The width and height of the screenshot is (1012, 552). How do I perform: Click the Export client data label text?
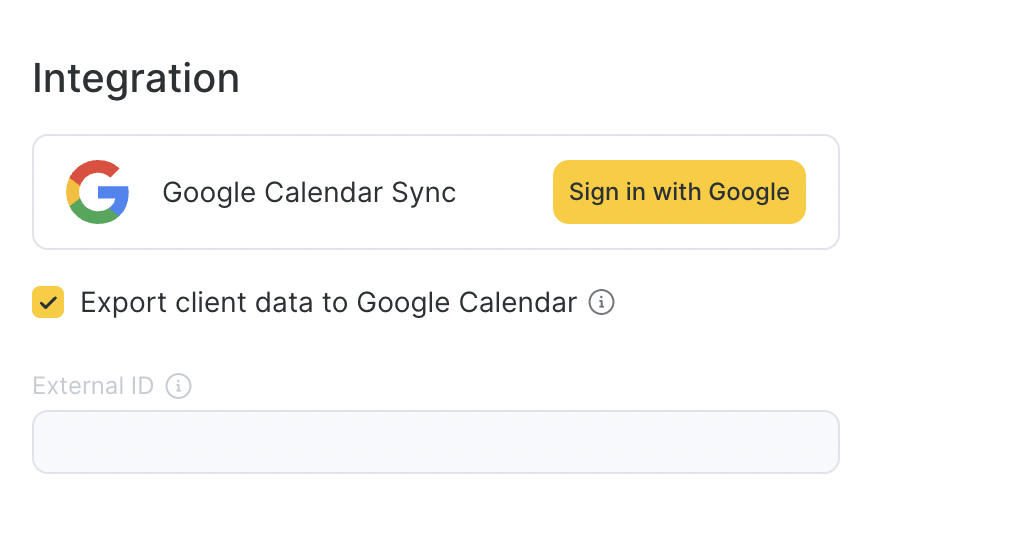coord(328,302)
